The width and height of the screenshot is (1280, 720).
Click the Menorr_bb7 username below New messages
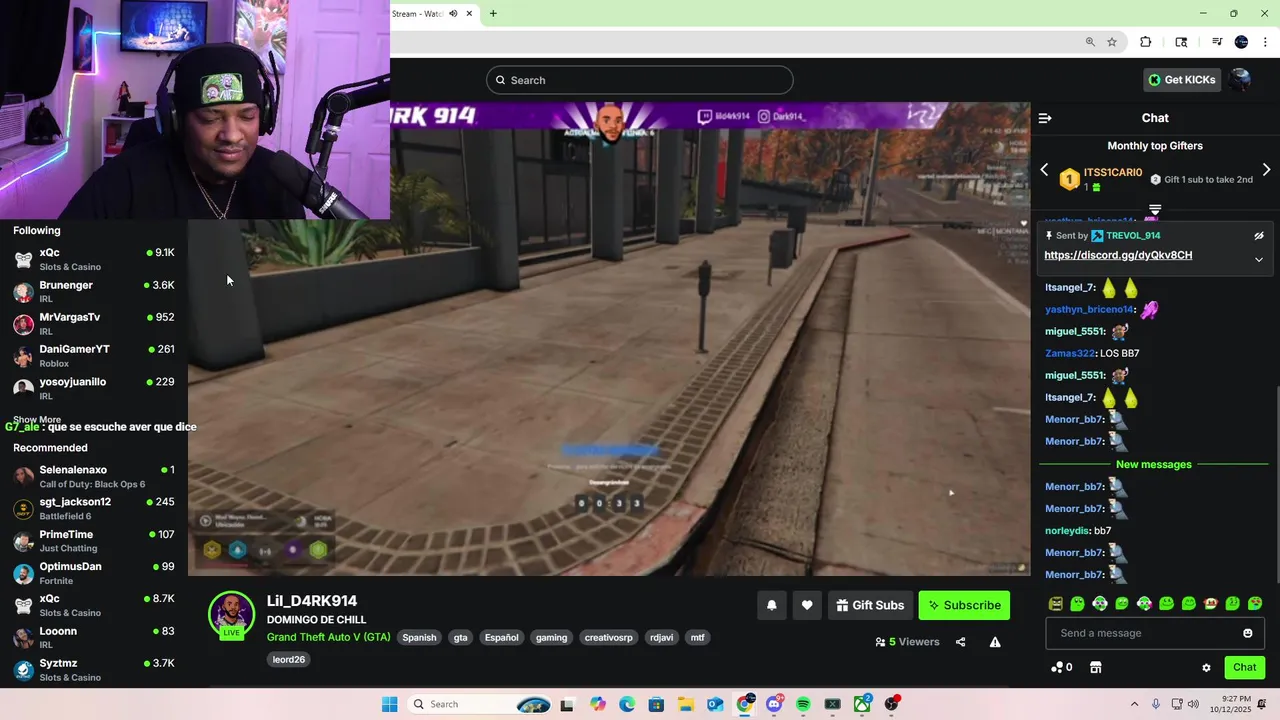click(x=1074, y=487)
